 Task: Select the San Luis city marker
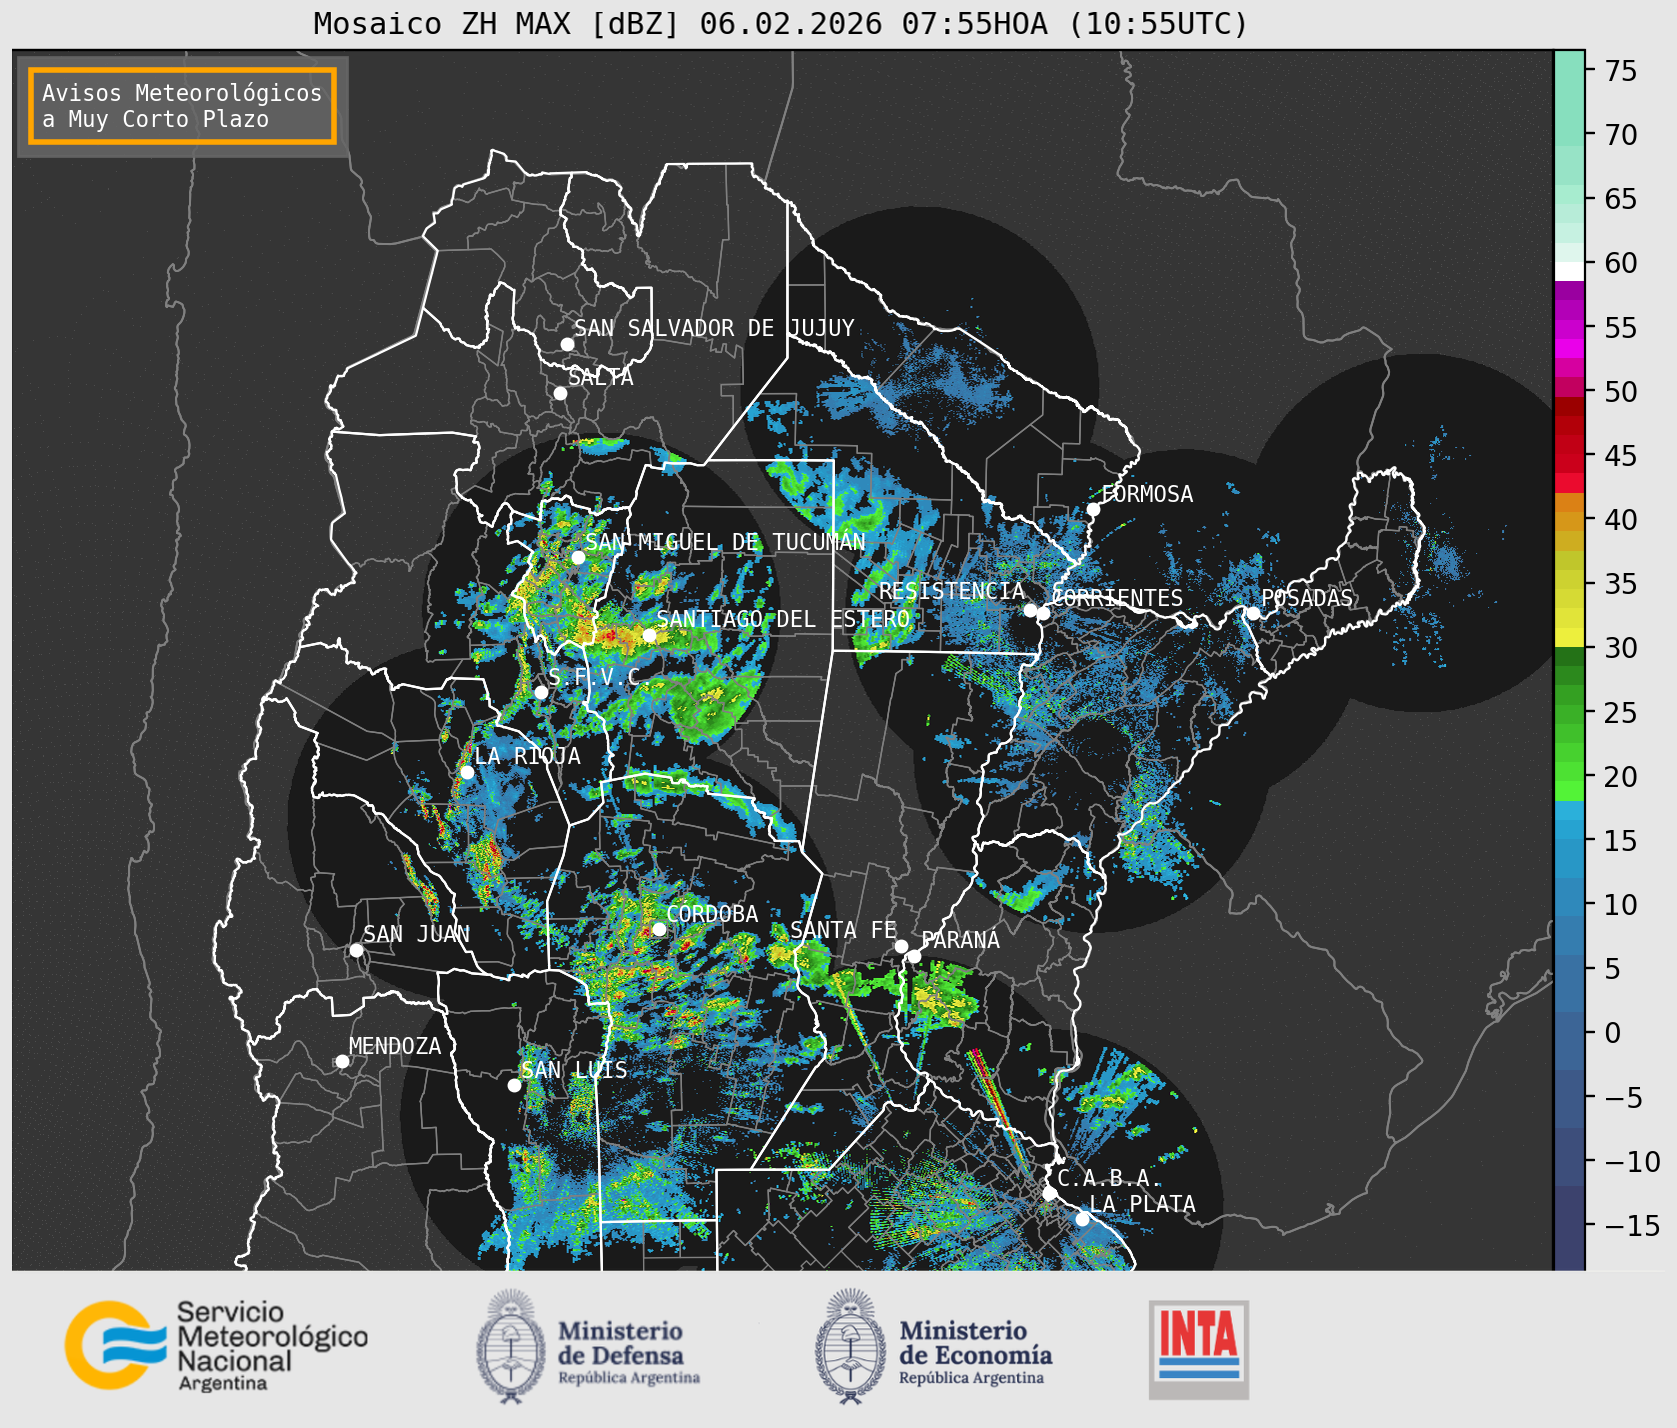[x=514, y=1085]
